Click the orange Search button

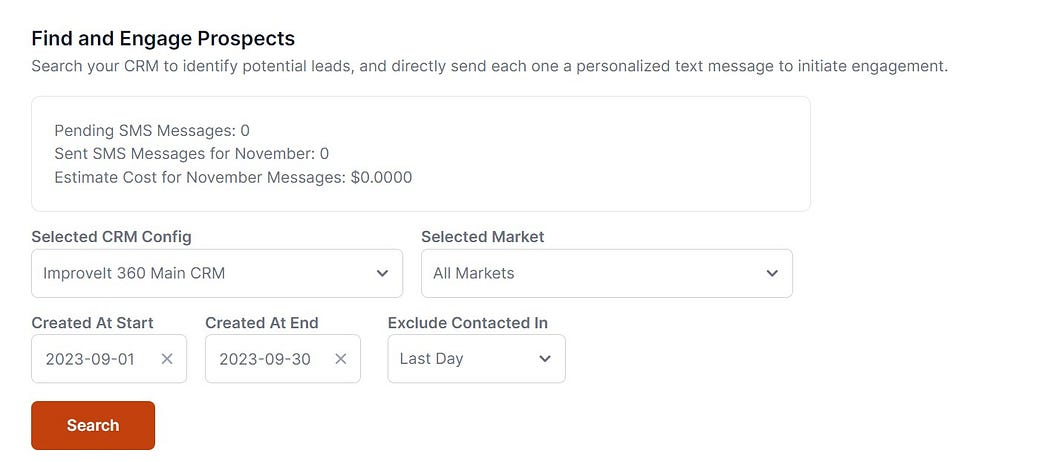pyautogui.click(x=93, y=425)
